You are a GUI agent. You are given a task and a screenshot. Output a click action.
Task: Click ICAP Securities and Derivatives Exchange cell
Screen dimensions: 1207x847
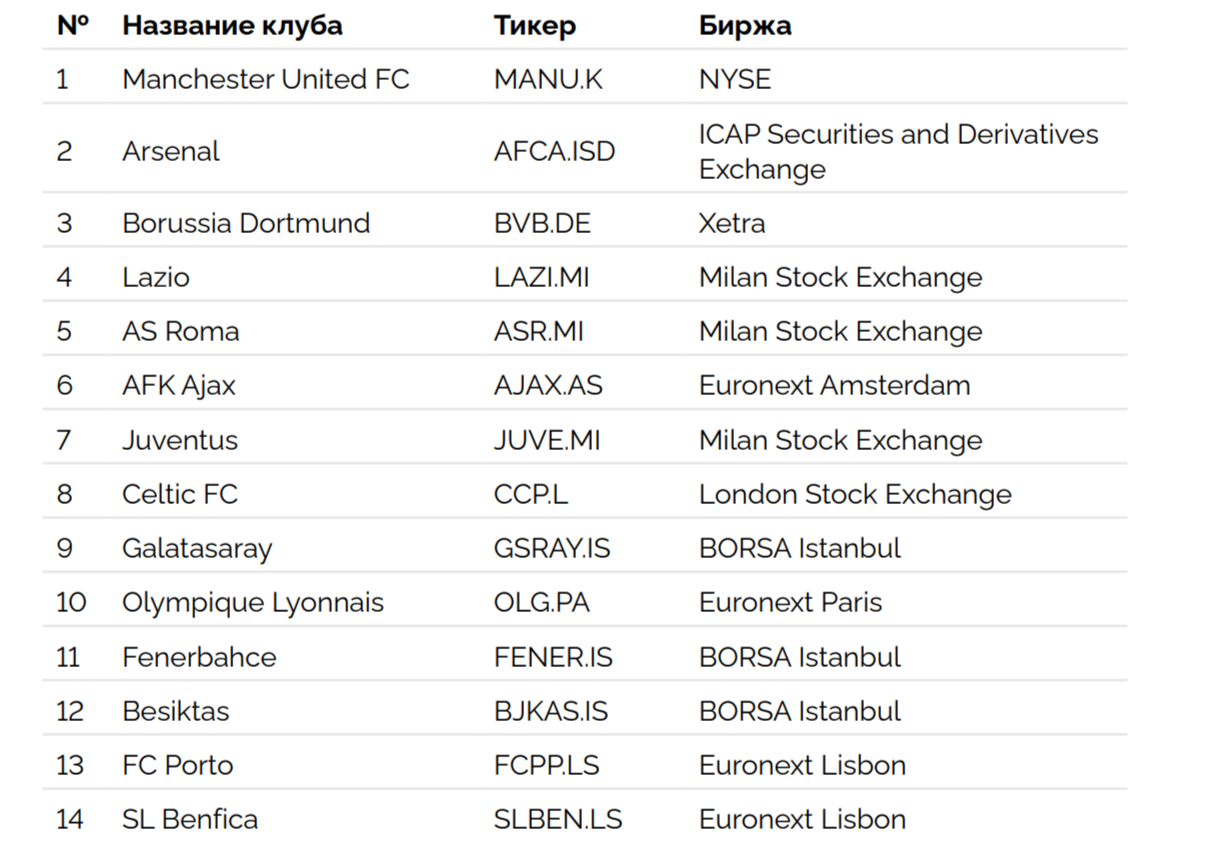coord(897,151)
